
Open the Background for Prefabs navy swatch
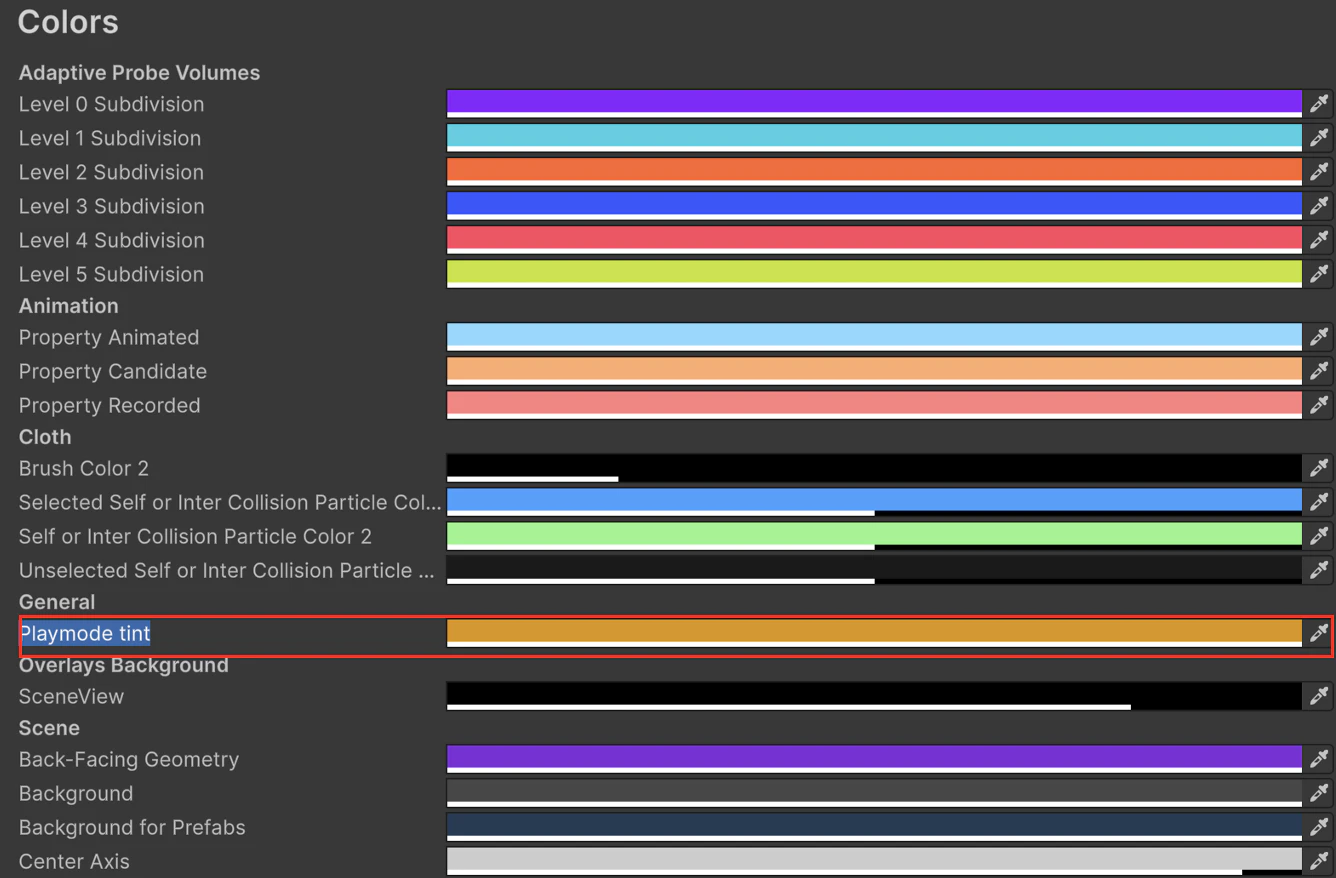pos(874,827)
